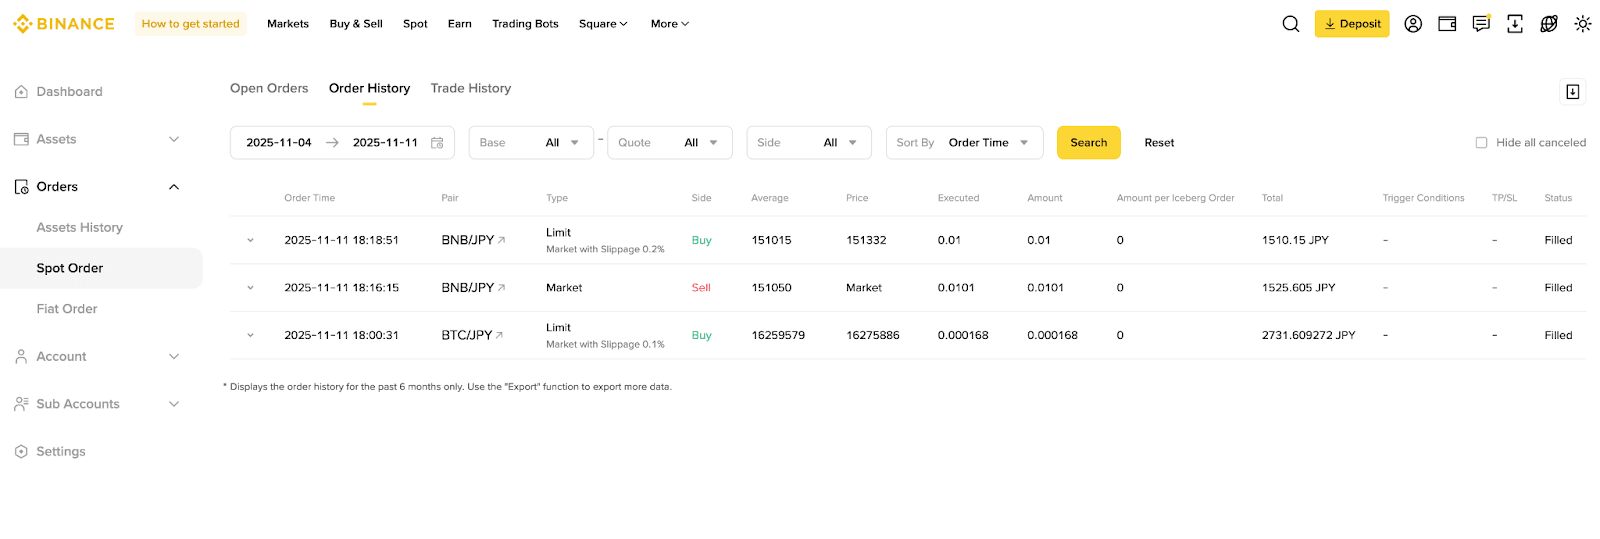Click the Sub Accounts sidebar icon
The image size is (1600, 539).
(x=21, y=404)
